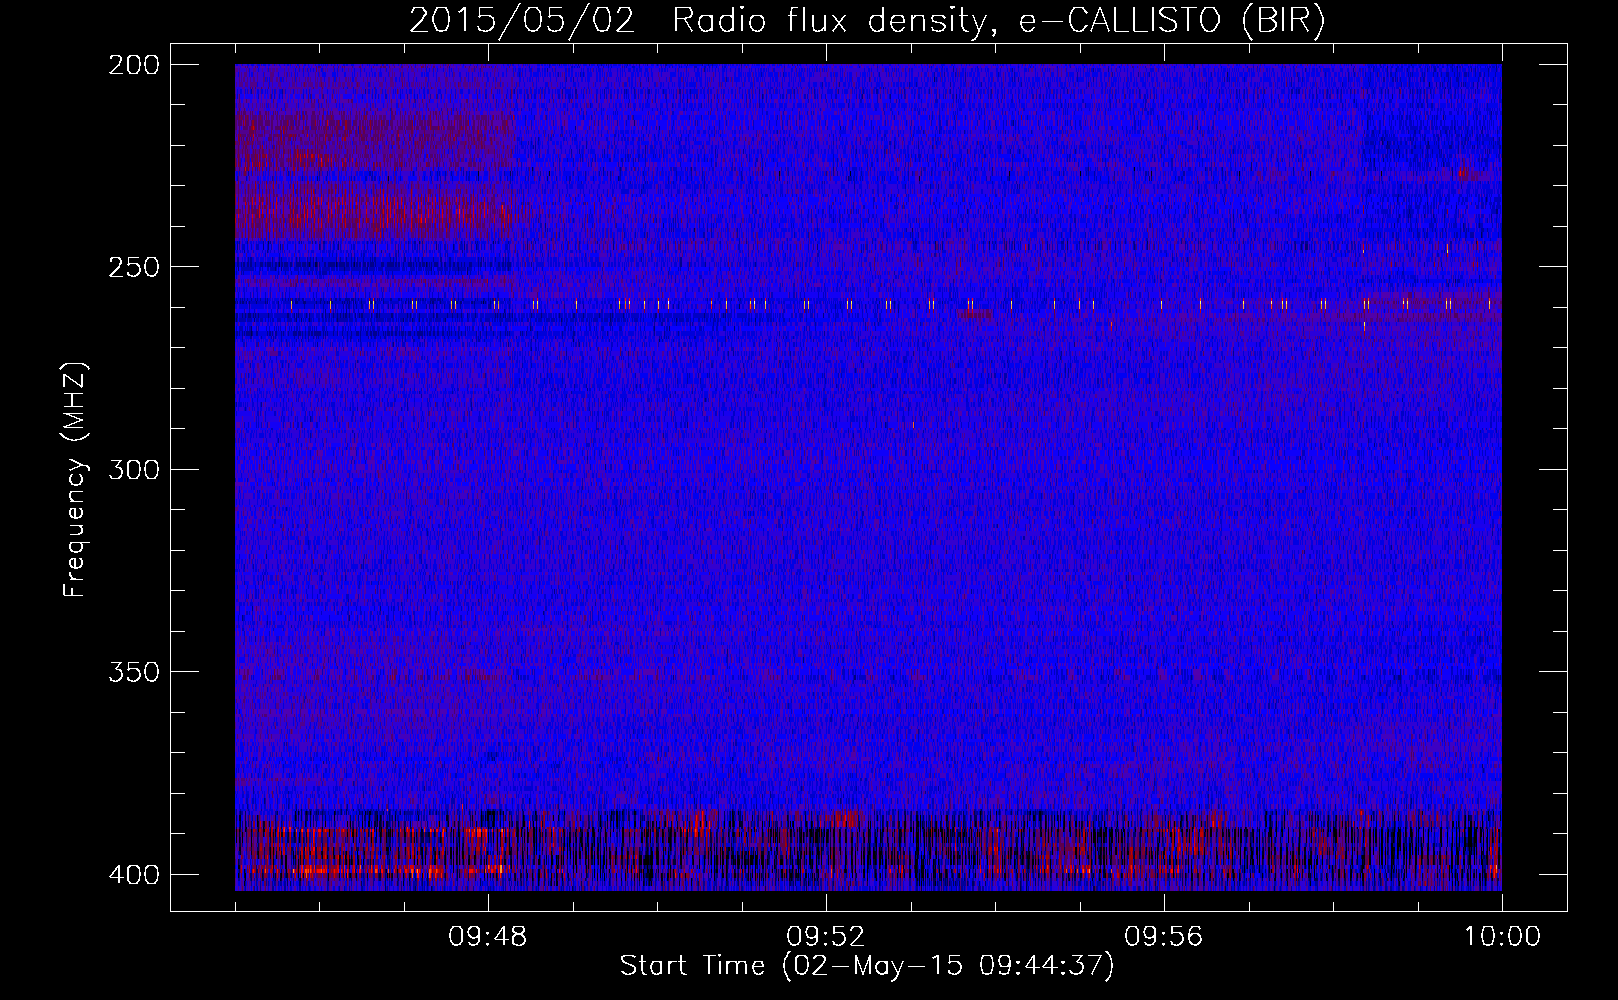Image resolution: width=1618 pixels, height=1000 pixels.
Task: Click the 09:48 time tick label
Action: pos(488,937)
